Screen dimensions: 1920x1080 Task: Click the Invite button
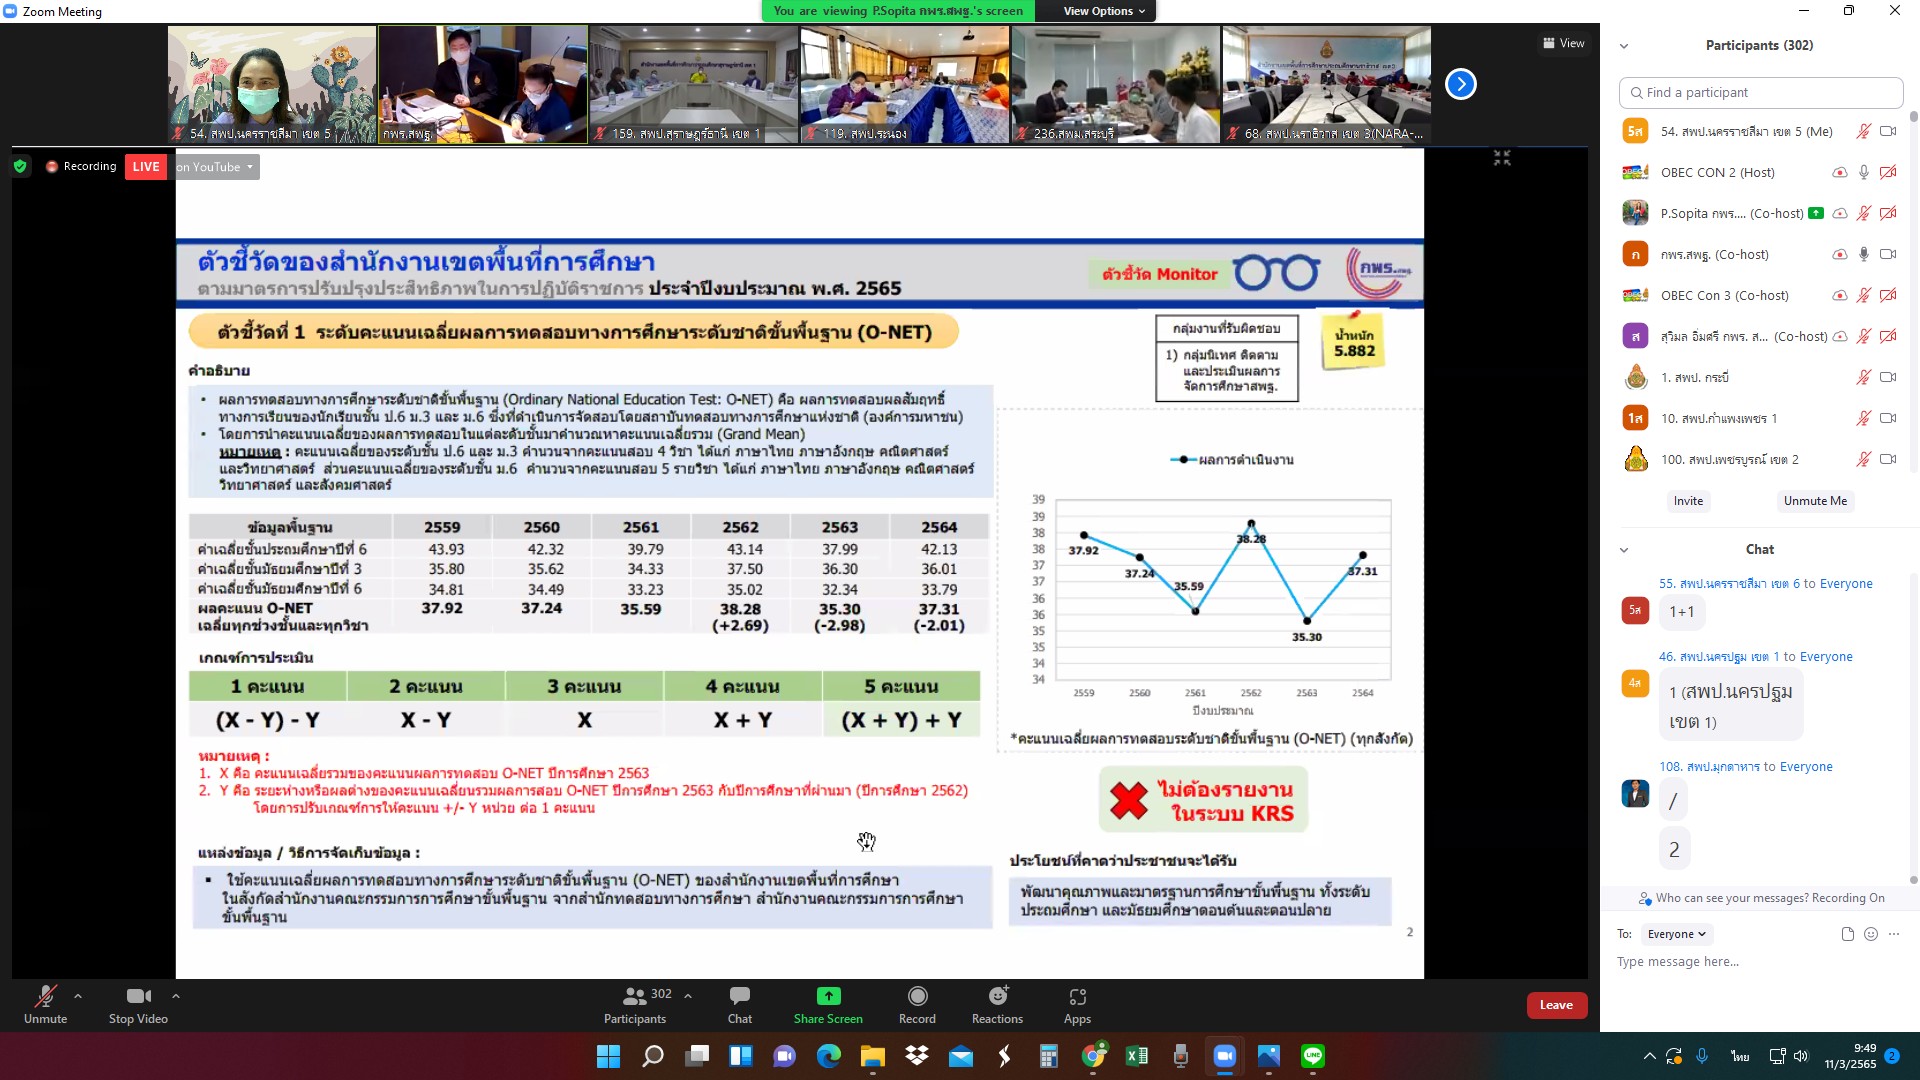point(1688,501)
